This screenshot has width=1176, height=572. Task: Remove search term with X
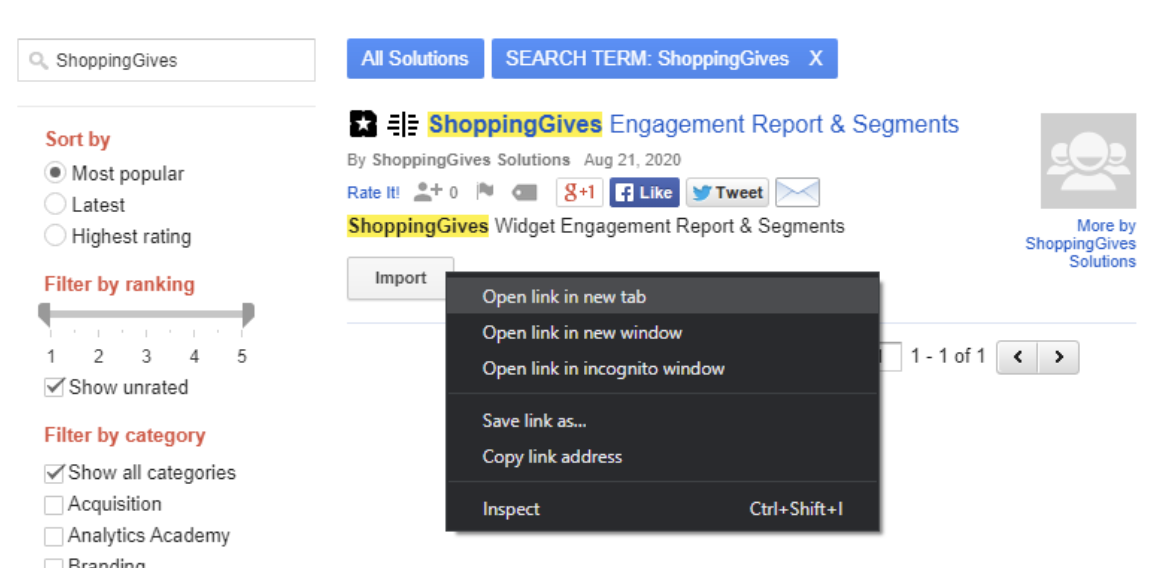[x=815, y=58]
